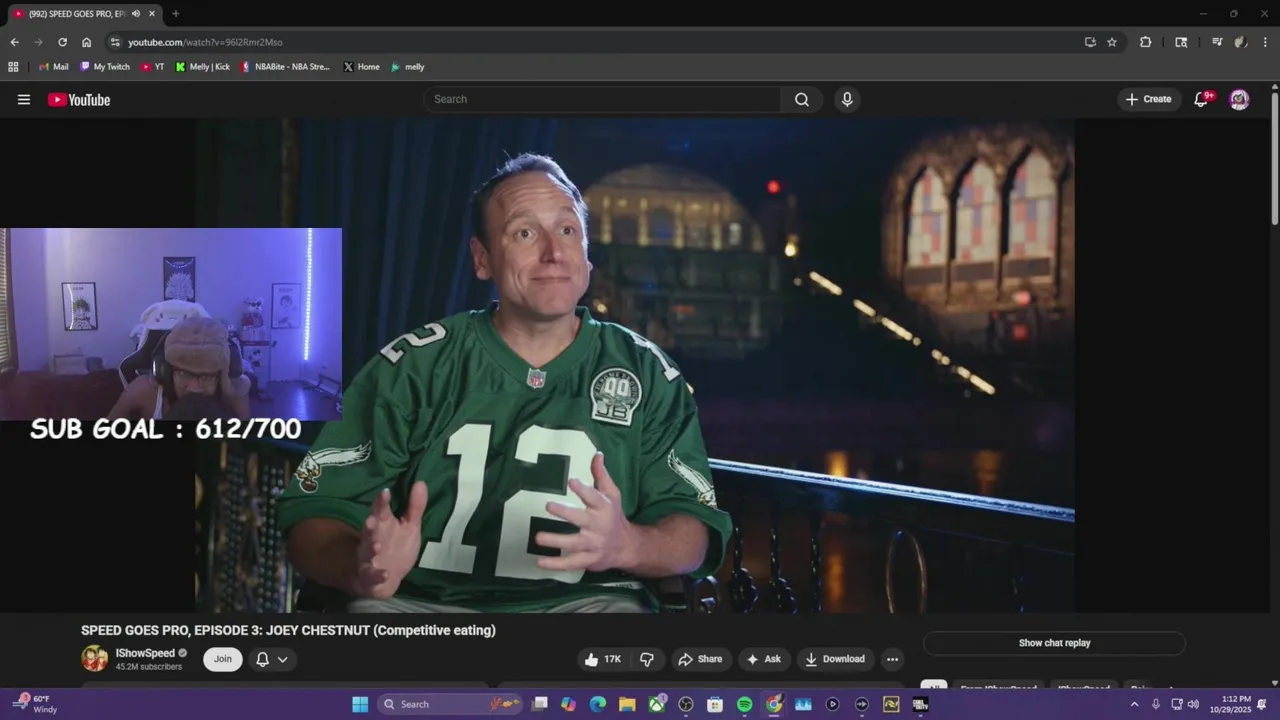
Task: Click the YouTube search field
Action: tap(603, 99)
